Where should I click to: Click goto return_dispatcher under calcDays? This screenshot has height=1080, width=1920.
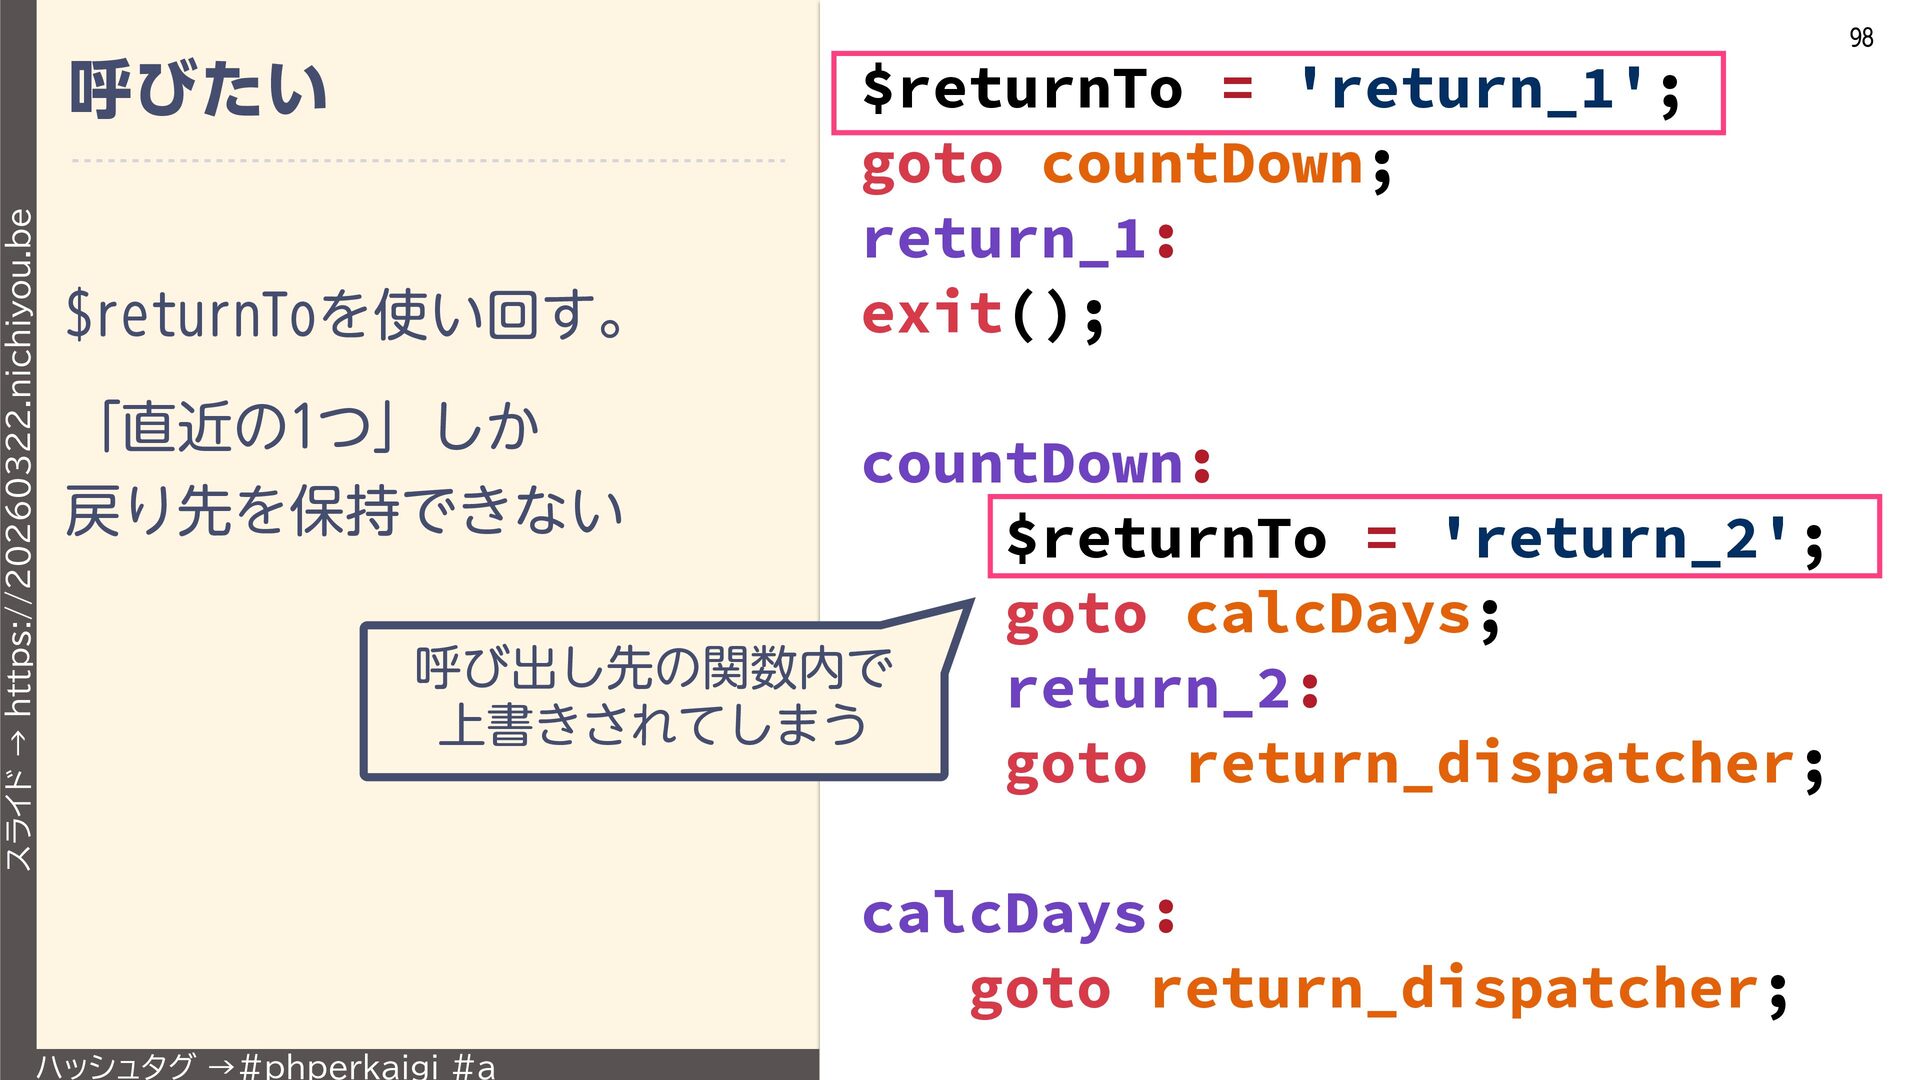point(1378,990)
